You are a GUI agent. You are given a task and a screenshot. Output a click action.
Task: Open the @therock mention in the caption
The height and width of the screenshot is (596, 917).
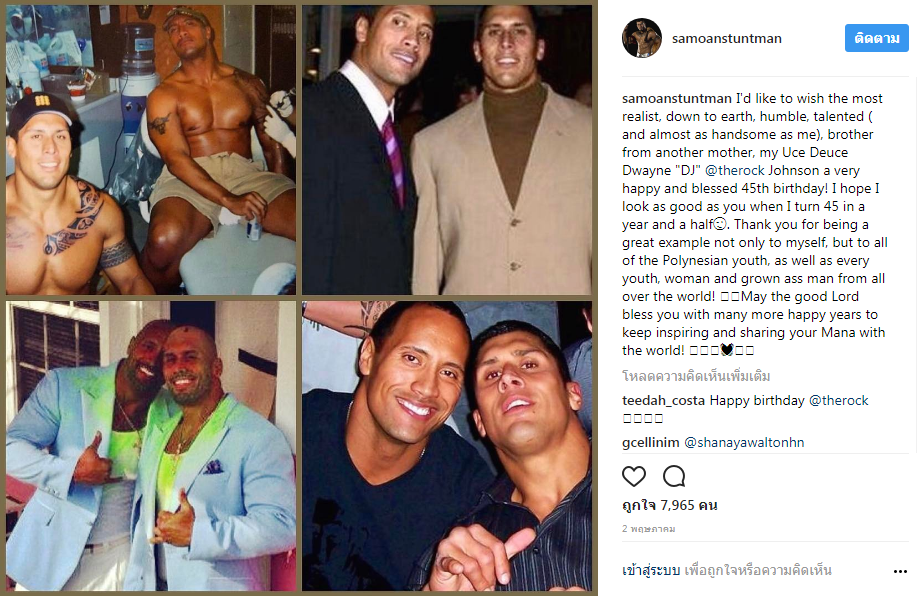pos(735,170)
